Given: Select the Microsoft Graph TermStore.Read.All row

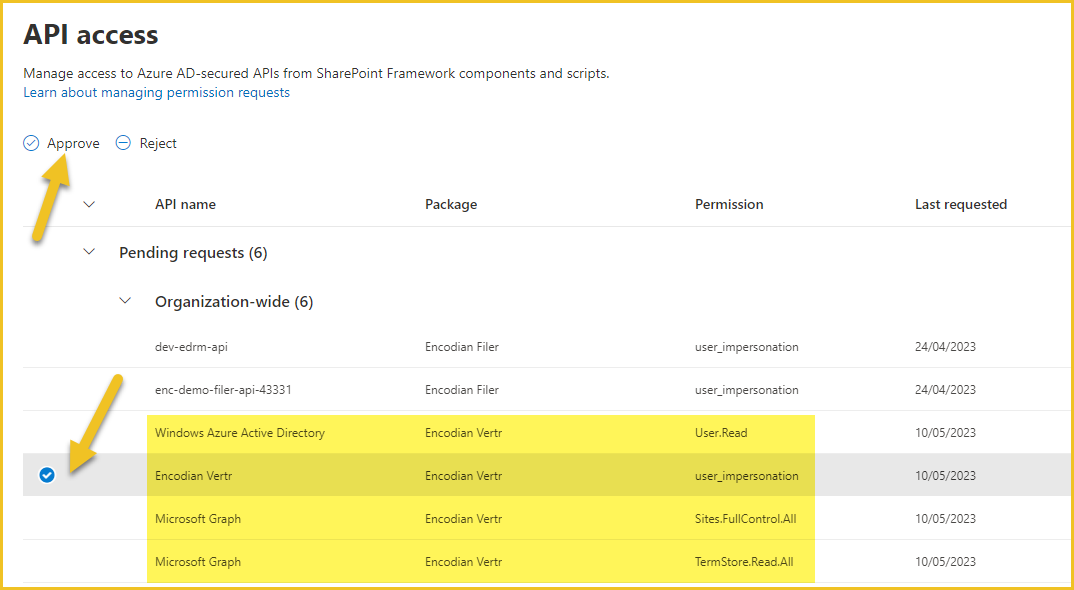Looking at the screenshot, I should pos(548,562).
